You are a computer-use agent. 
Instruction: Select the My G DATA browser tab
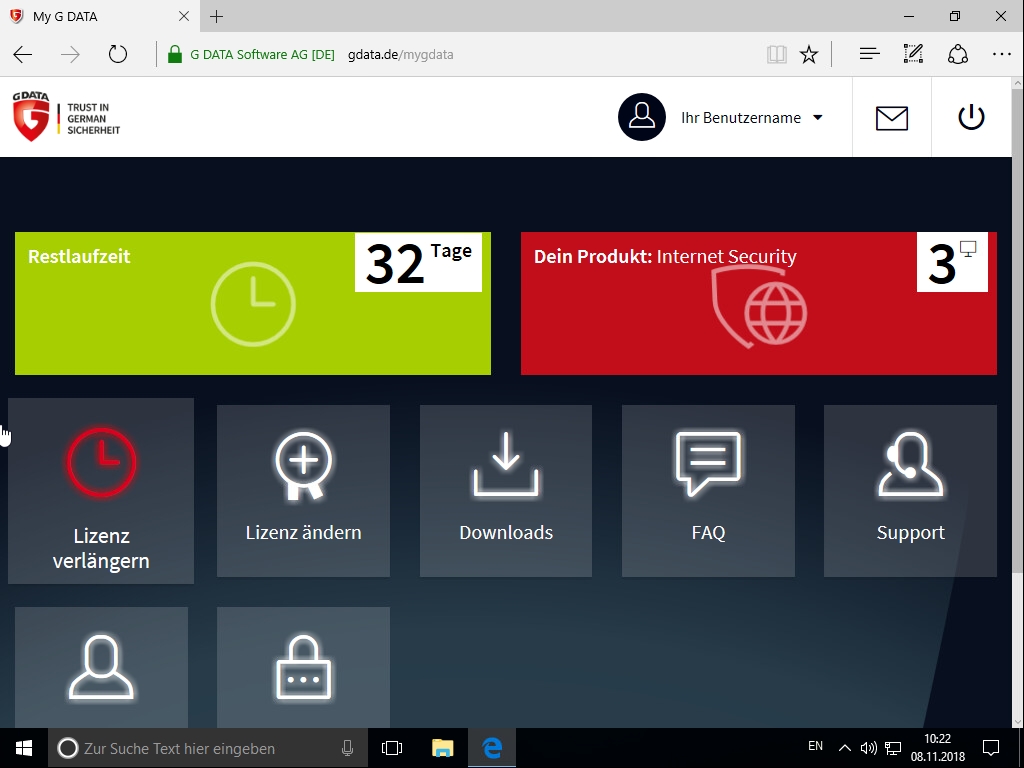[99, 16]
